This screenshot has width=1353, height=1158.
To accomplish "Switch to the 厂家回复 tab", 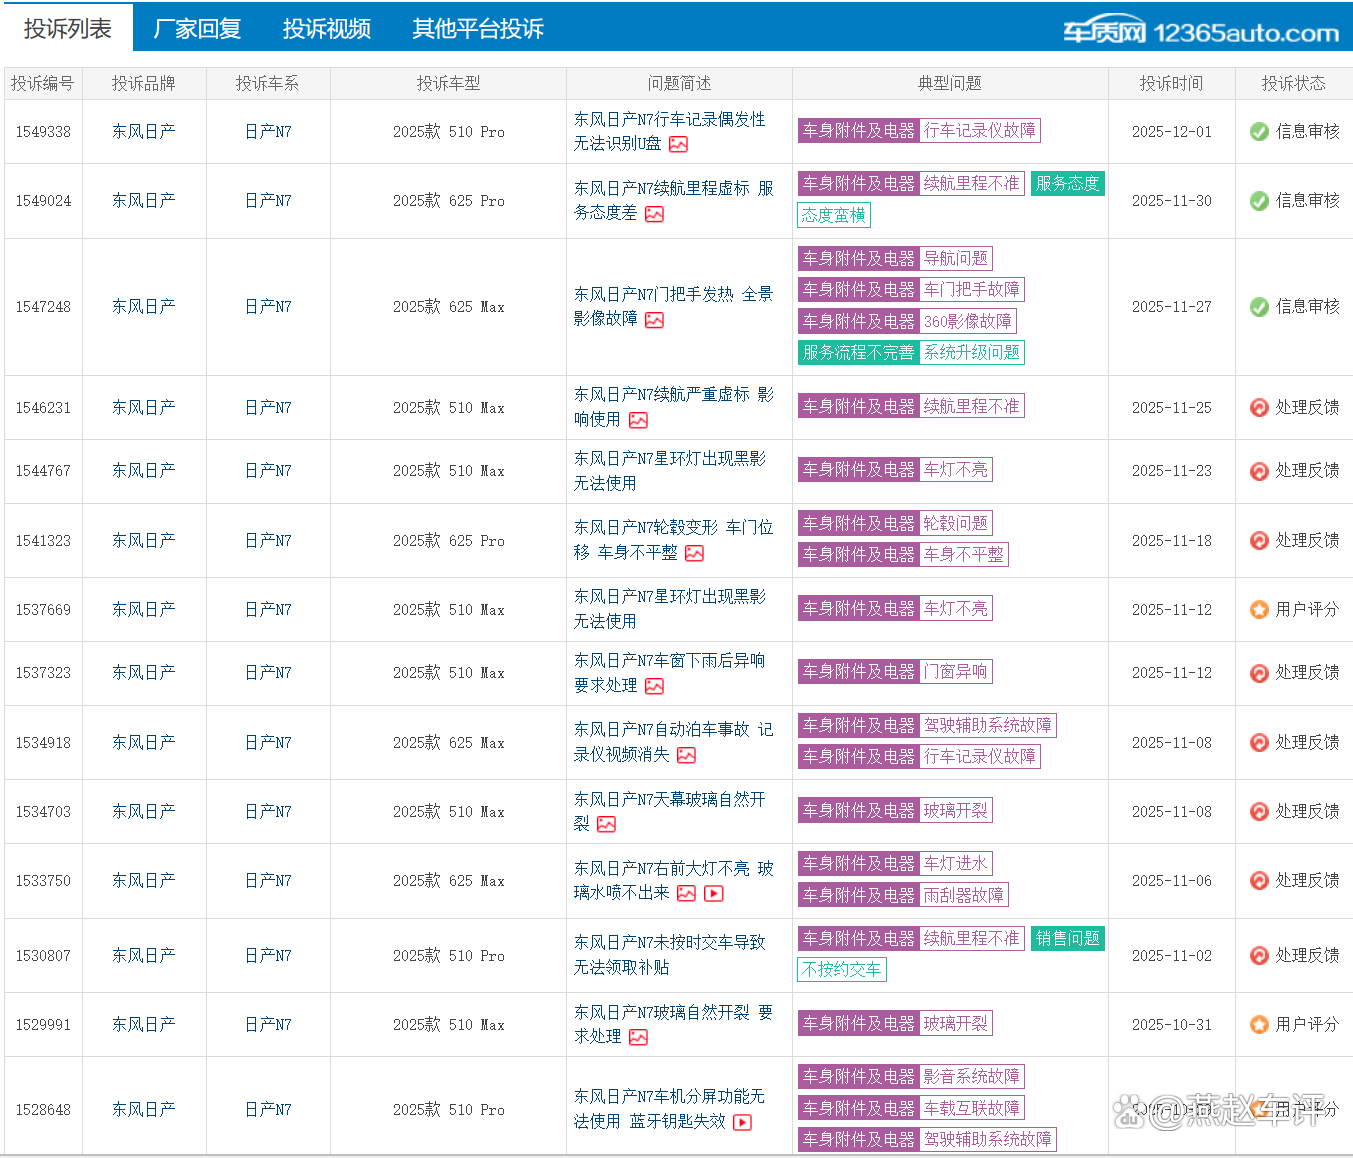I will (x=198, y=29).
